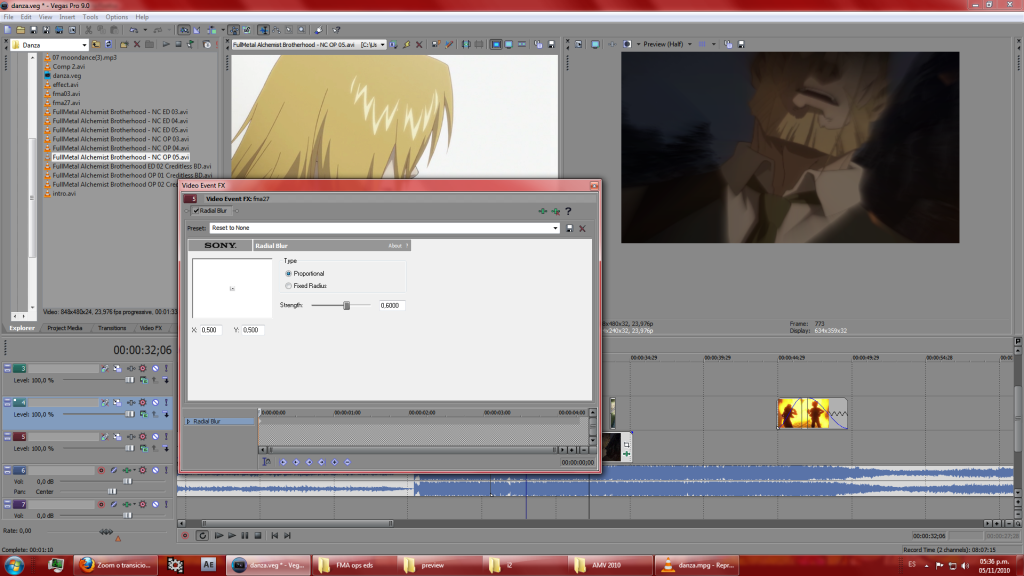
Task: Arm track 6 for record
Action: coord(101,470)
